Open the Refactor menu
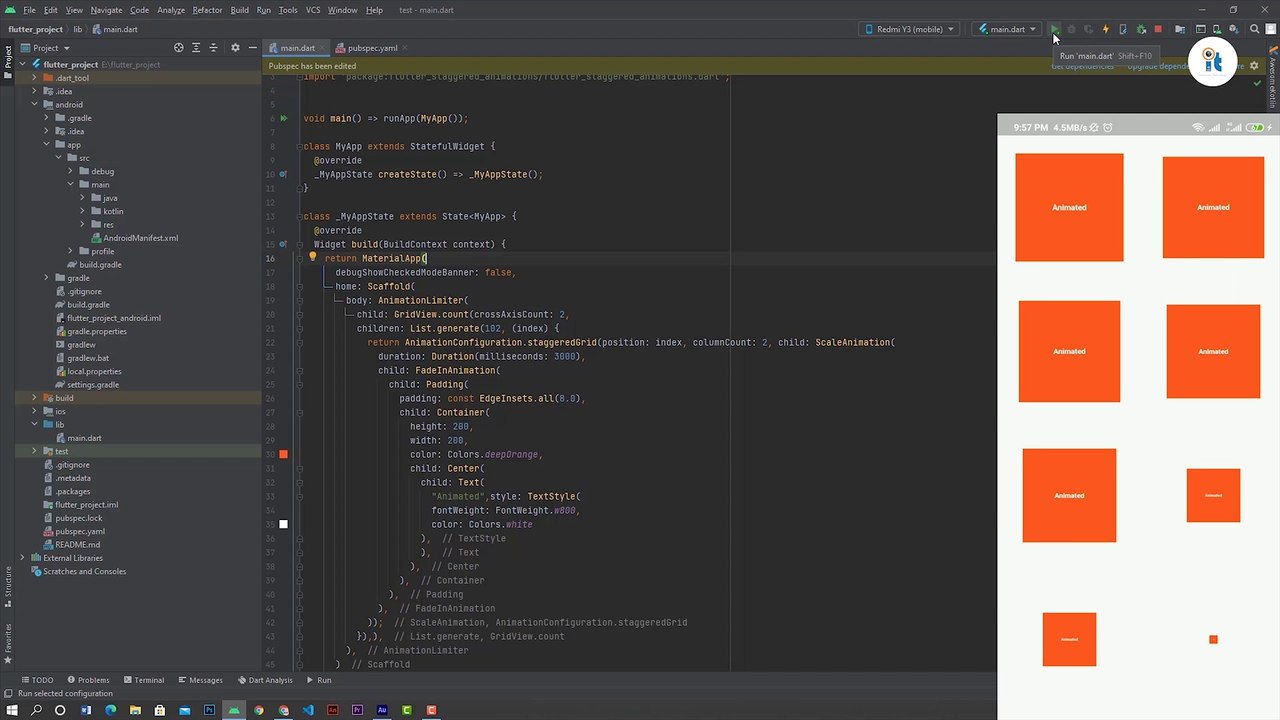This screenshot has width=1280, height=720. click(x=207, y=10)
